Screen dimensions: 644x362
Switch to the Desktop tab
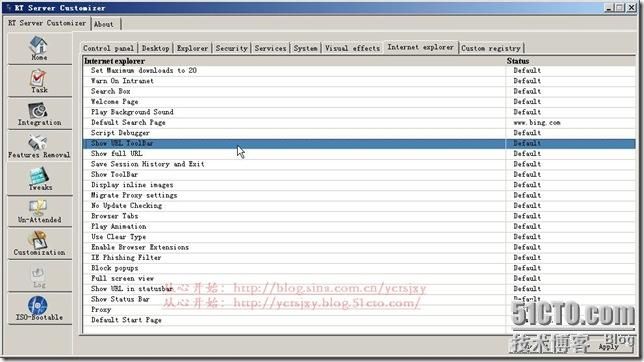[155, 48]
